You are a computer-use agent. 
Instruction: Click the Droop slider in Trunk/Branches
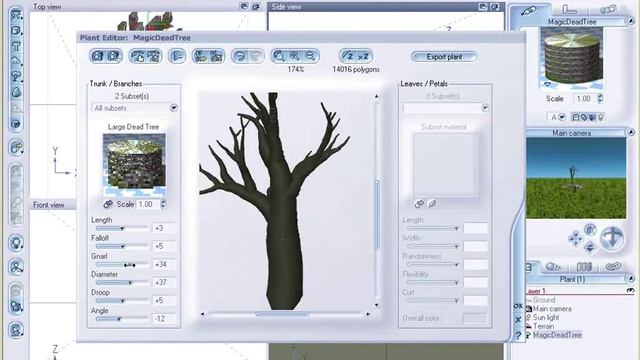tap(122, 300)
